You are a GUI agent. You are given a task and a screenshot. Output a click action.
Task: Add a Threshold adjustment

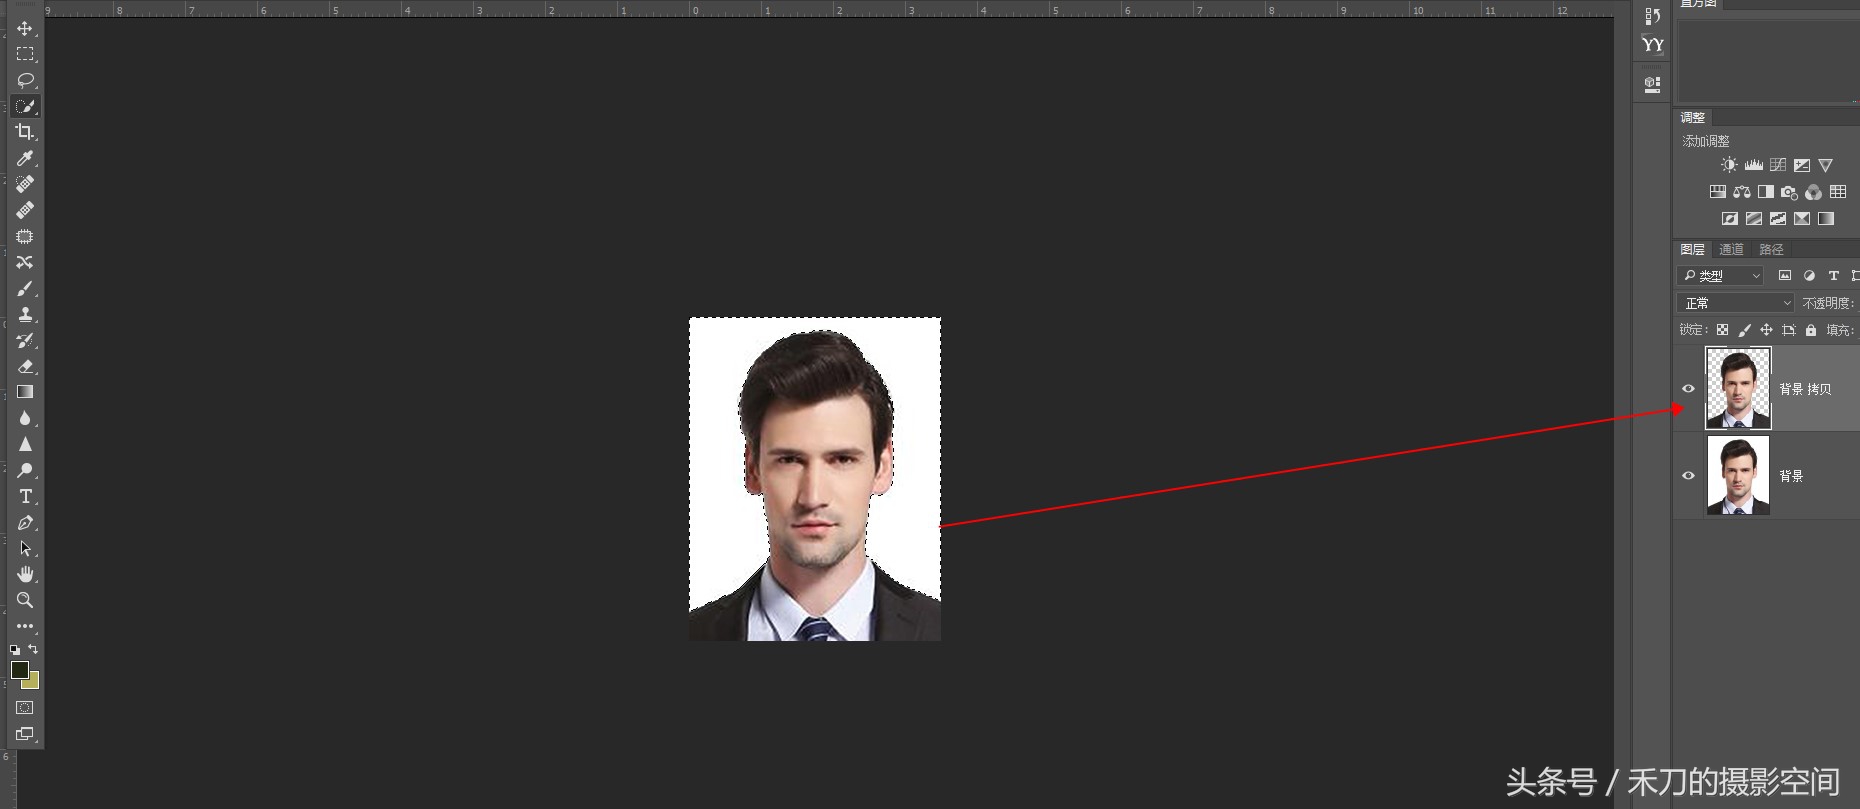pyautogui.click(x=1777, y=219)
